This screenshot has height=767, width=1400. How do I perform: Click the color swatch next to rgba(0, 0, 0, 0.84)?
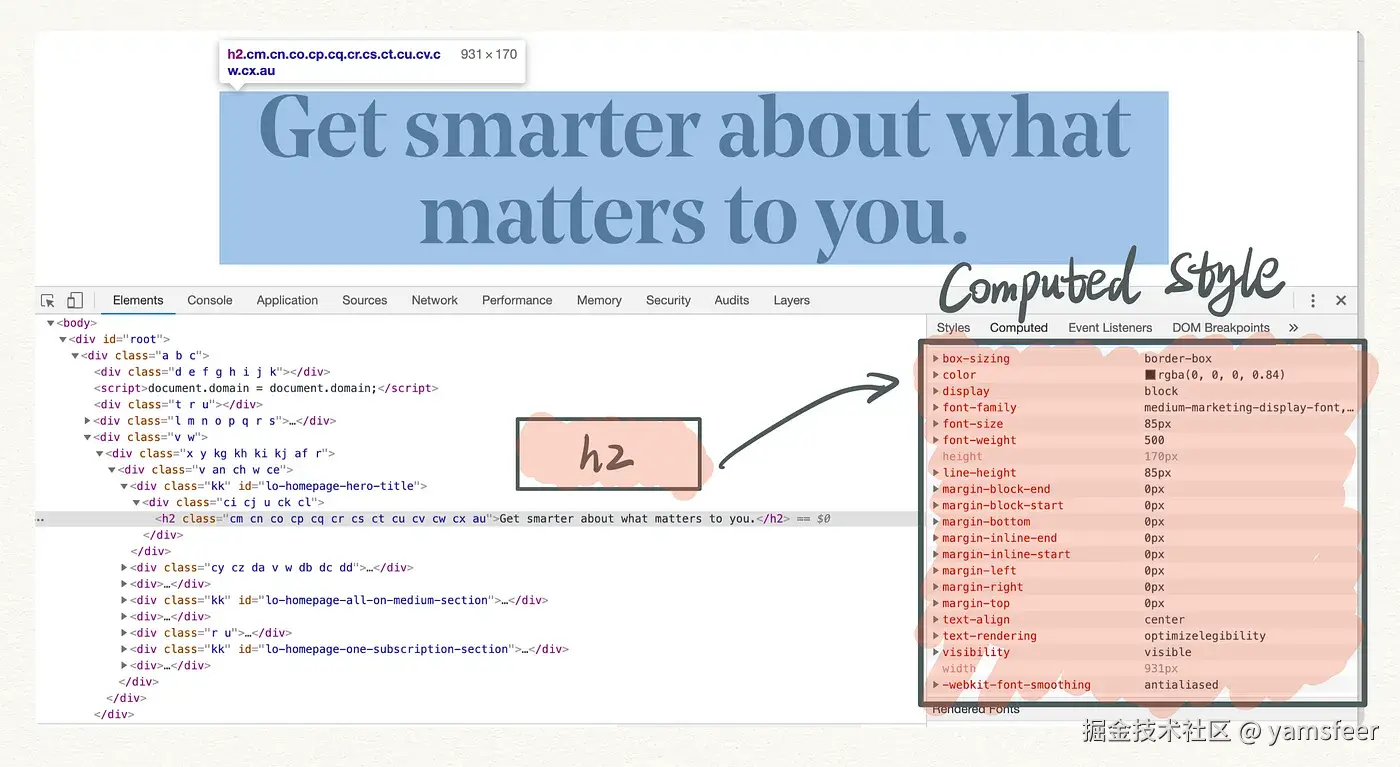tap(1150, 375)
